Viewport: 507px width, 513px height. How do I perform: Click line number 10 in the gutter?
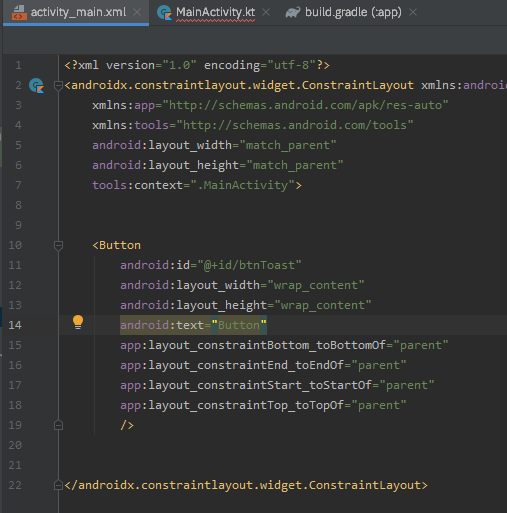point(15,245)
